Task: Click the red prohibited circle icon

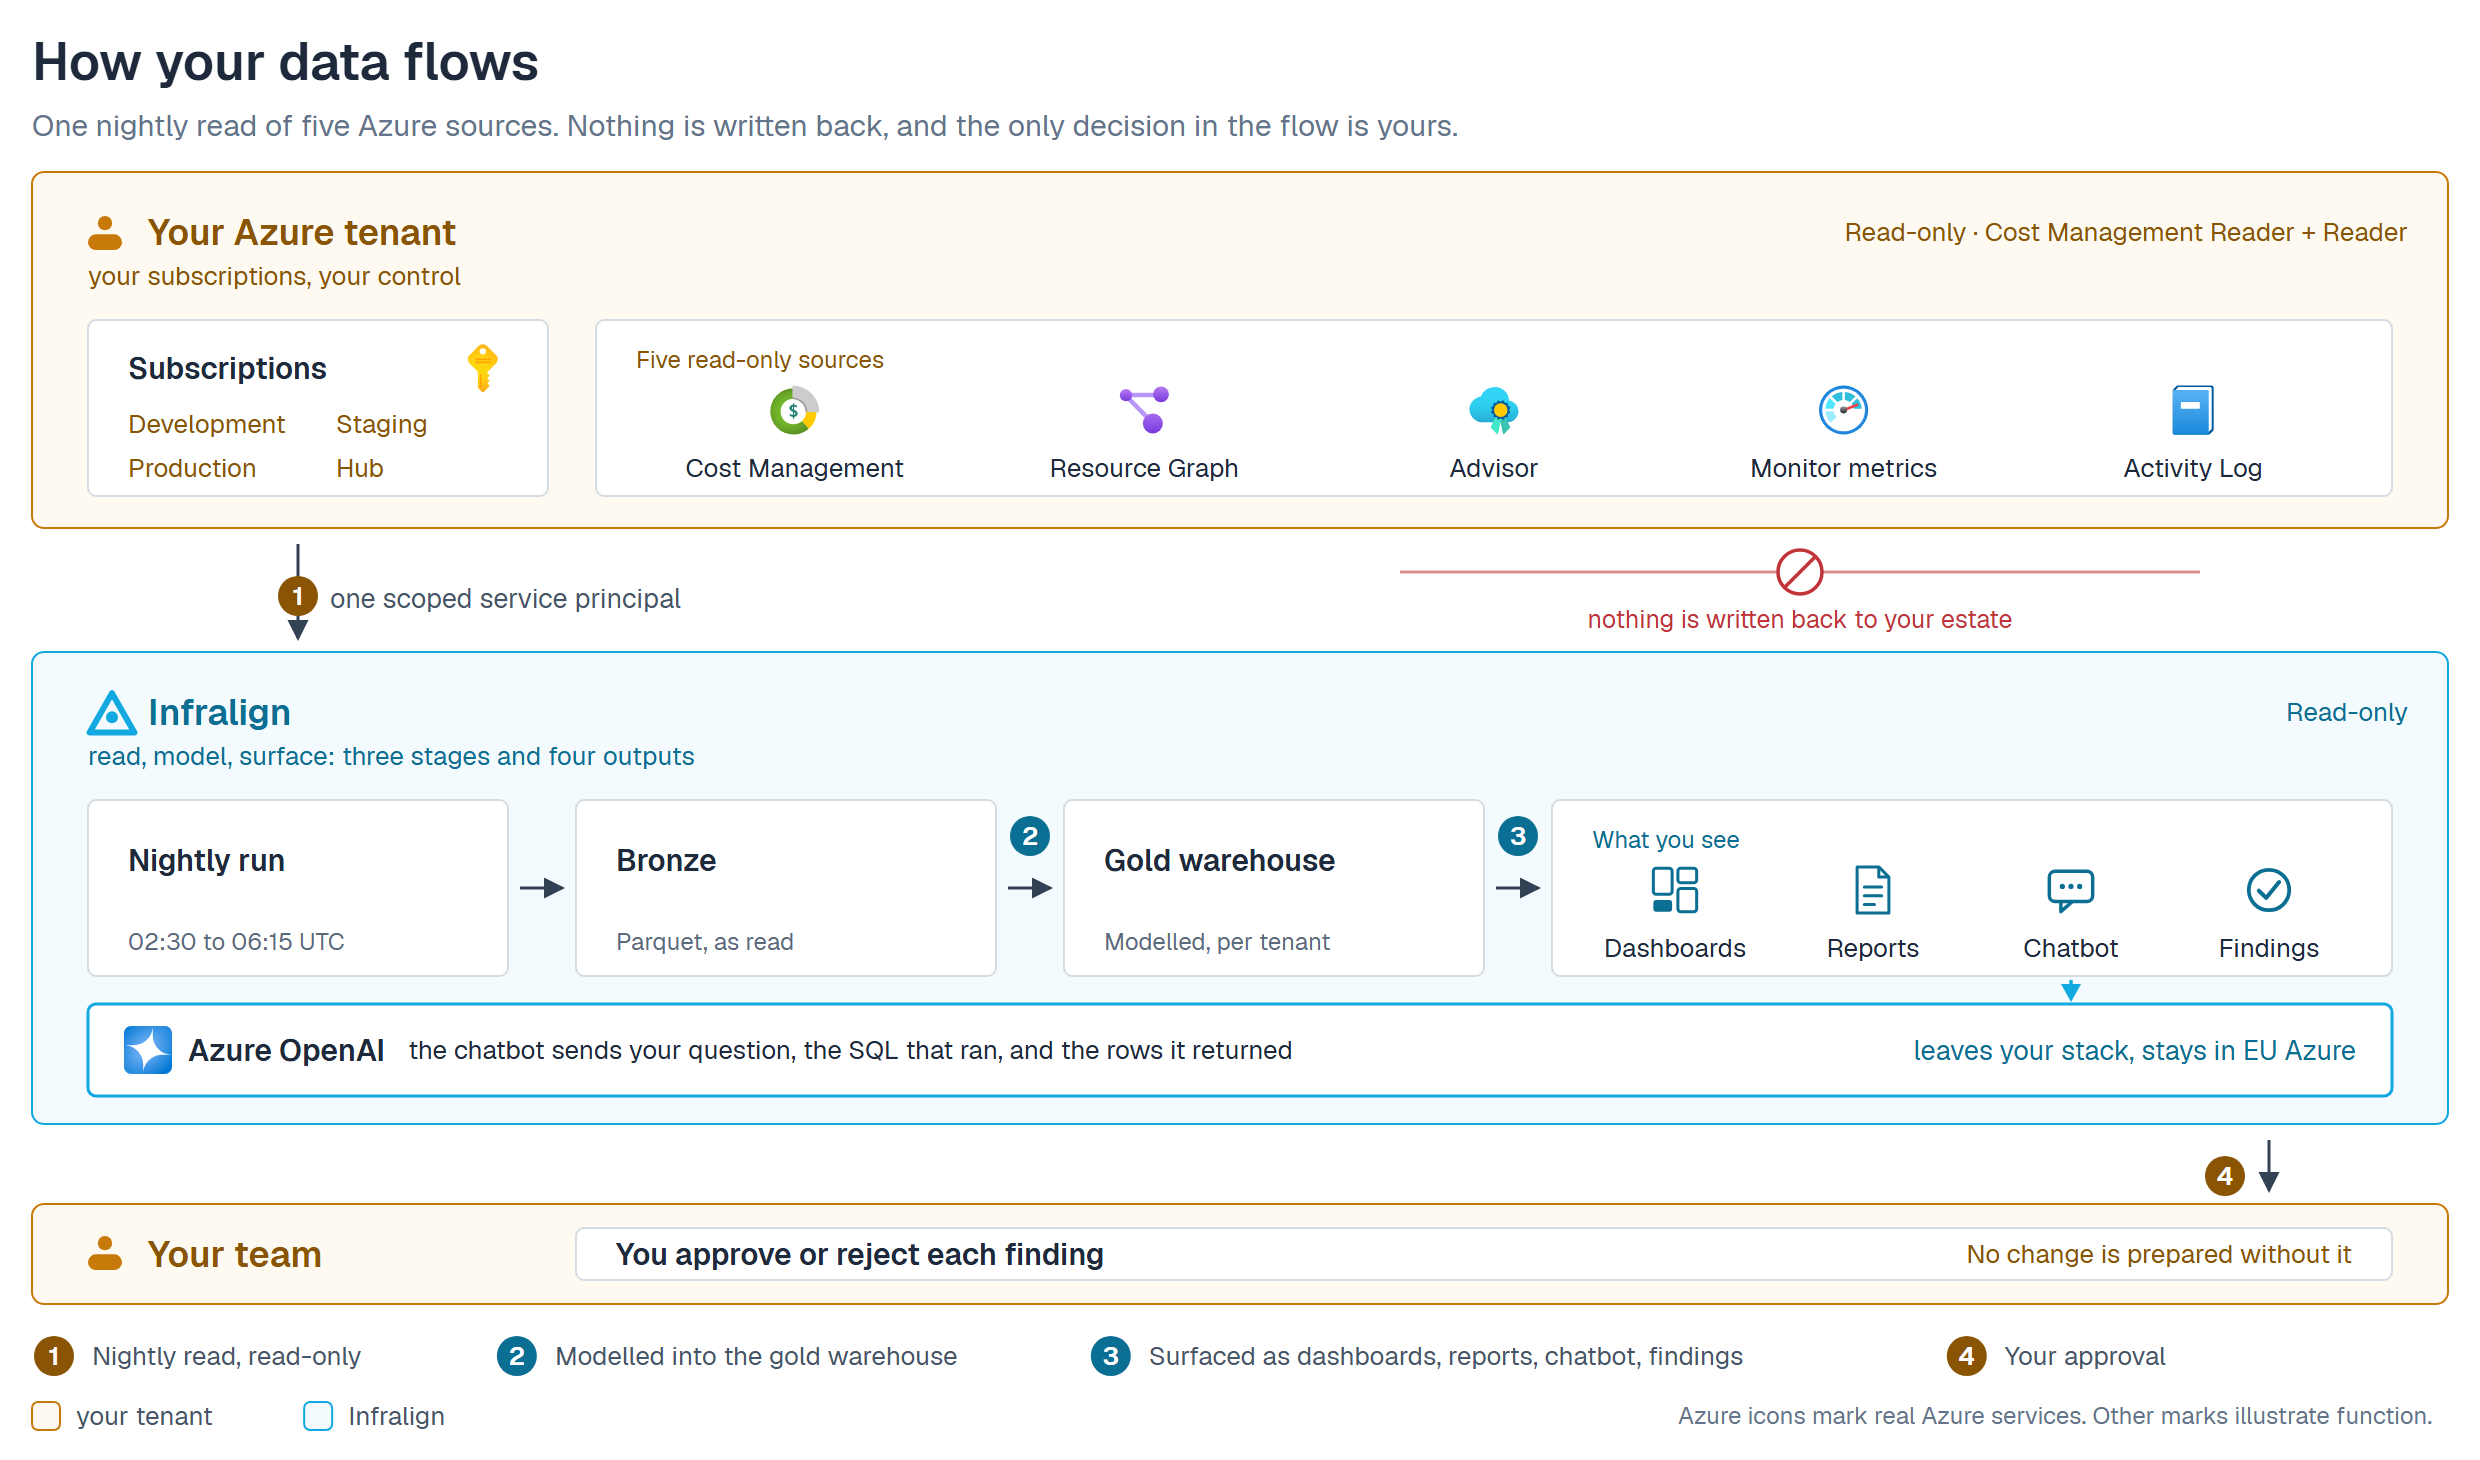Action: pyautogui.click(x=1800, y=572)
